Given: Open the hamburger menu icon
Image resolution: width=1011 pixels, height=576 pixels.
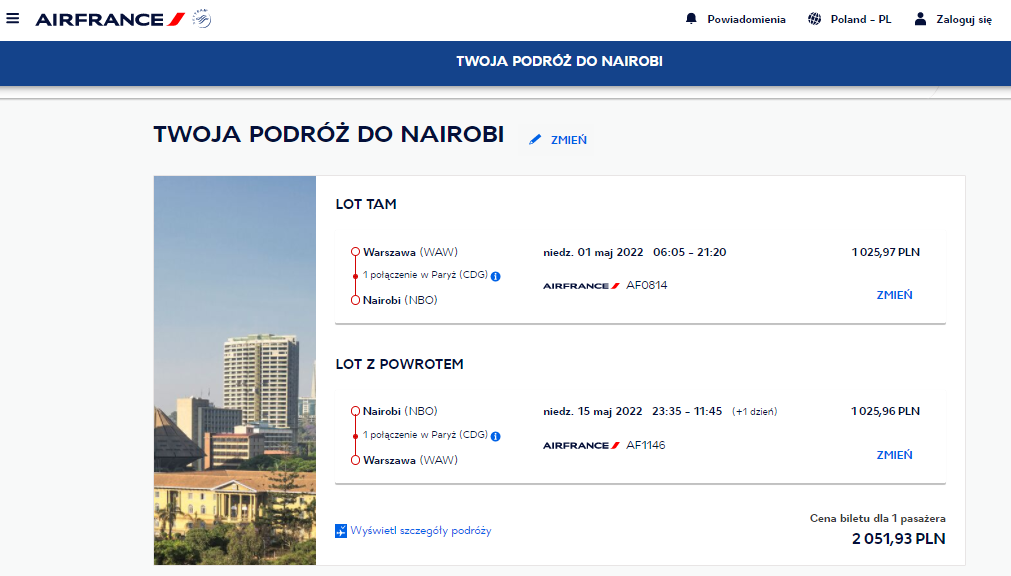Looking at the screenshot, I should pyautogui.click(x=13, y=18).
